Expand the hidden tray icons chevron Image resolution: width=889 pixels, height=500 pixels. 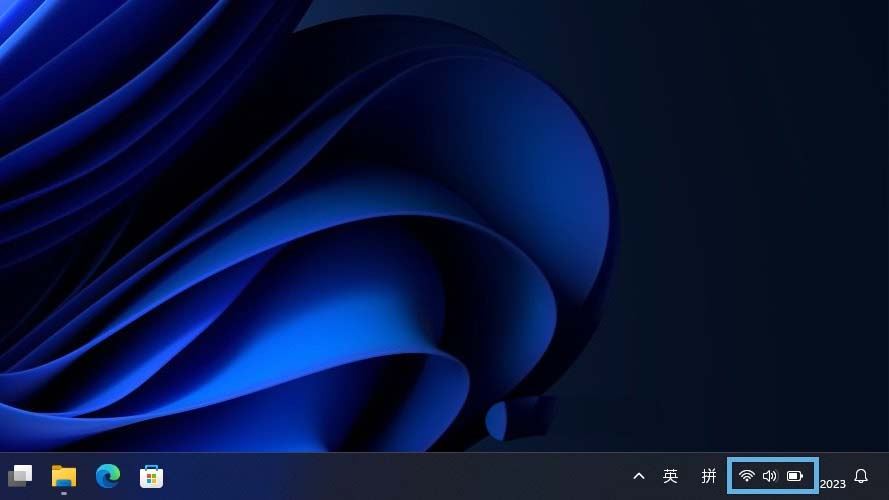click(x=639, y=476)
